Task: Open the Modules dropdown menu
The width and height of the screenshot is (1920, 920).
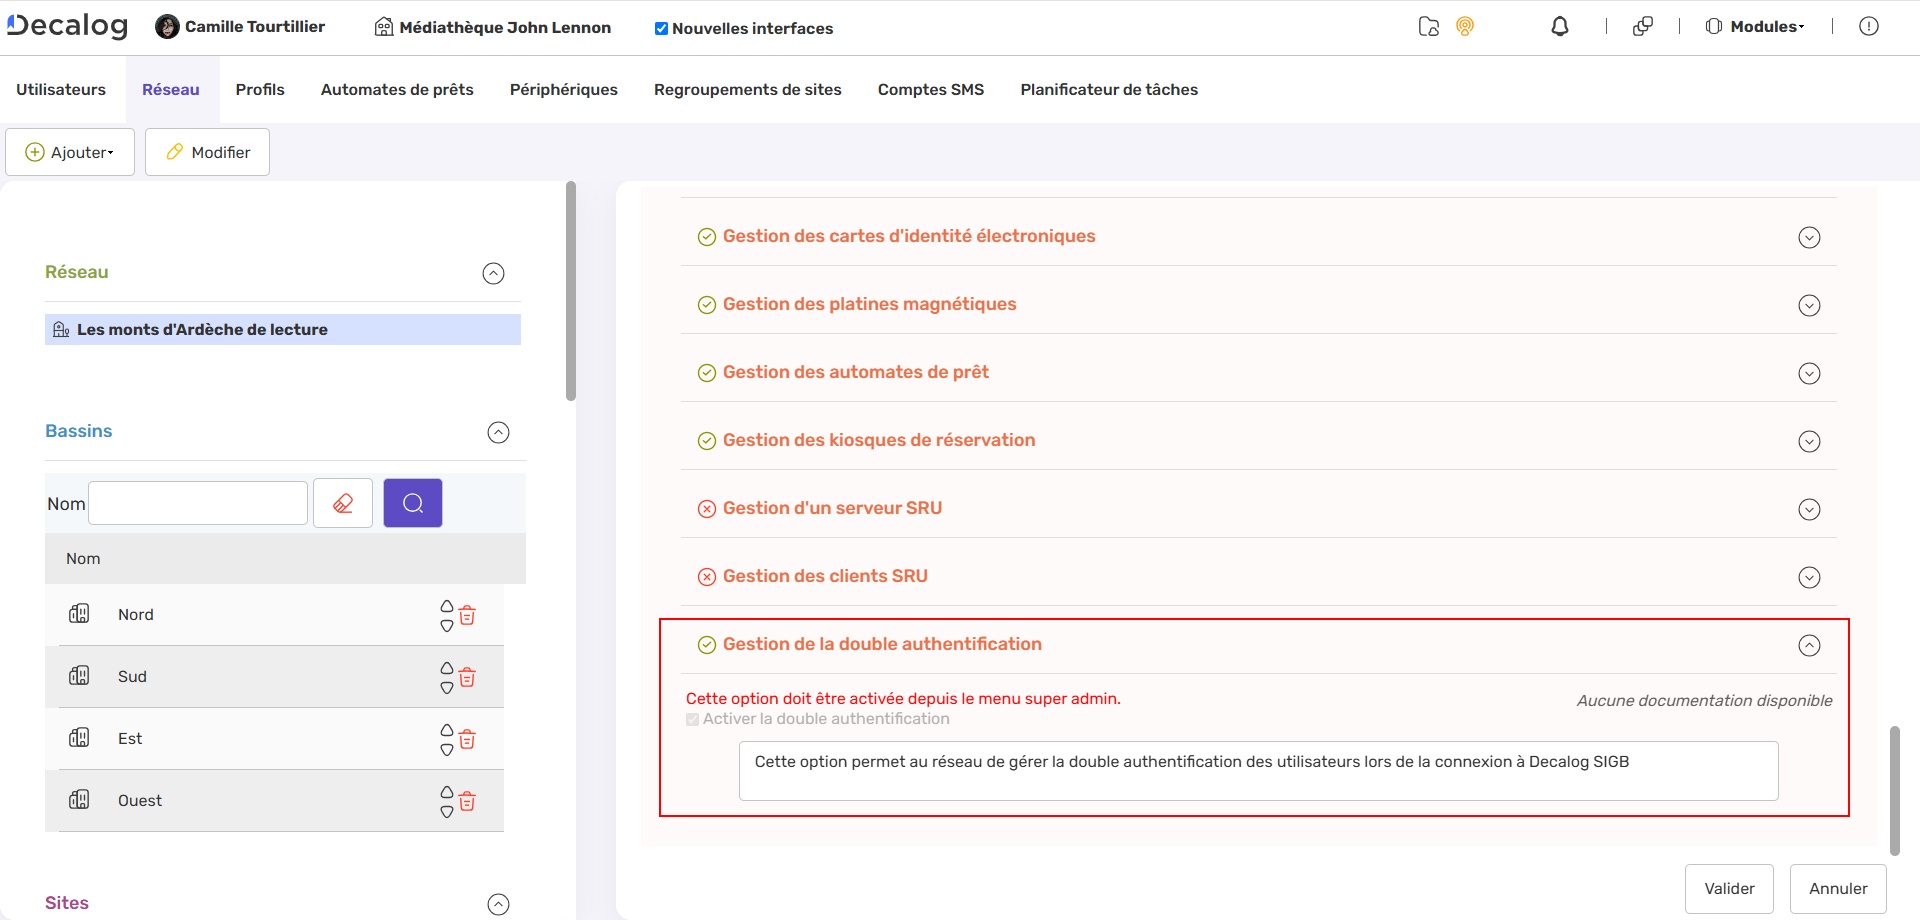Action: (x=1755, y=26)
